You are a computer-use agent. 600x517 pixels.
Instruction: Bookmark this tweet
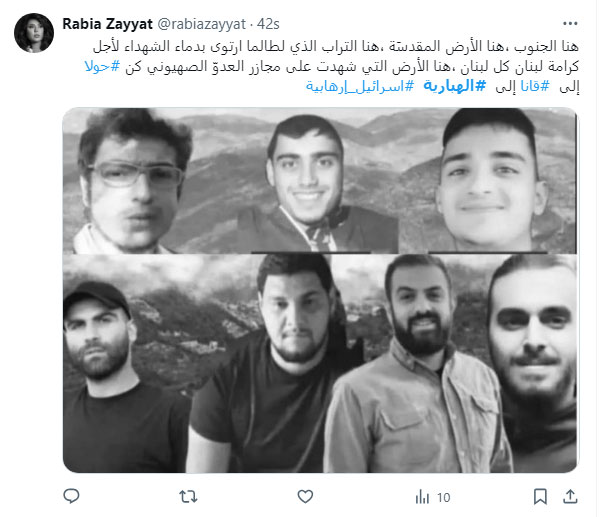pos(540,497)
